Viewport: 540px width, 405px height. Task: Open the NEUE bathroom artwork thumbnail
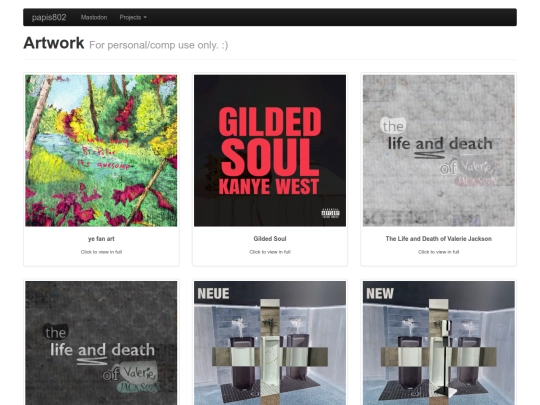(x=270, y=343)
